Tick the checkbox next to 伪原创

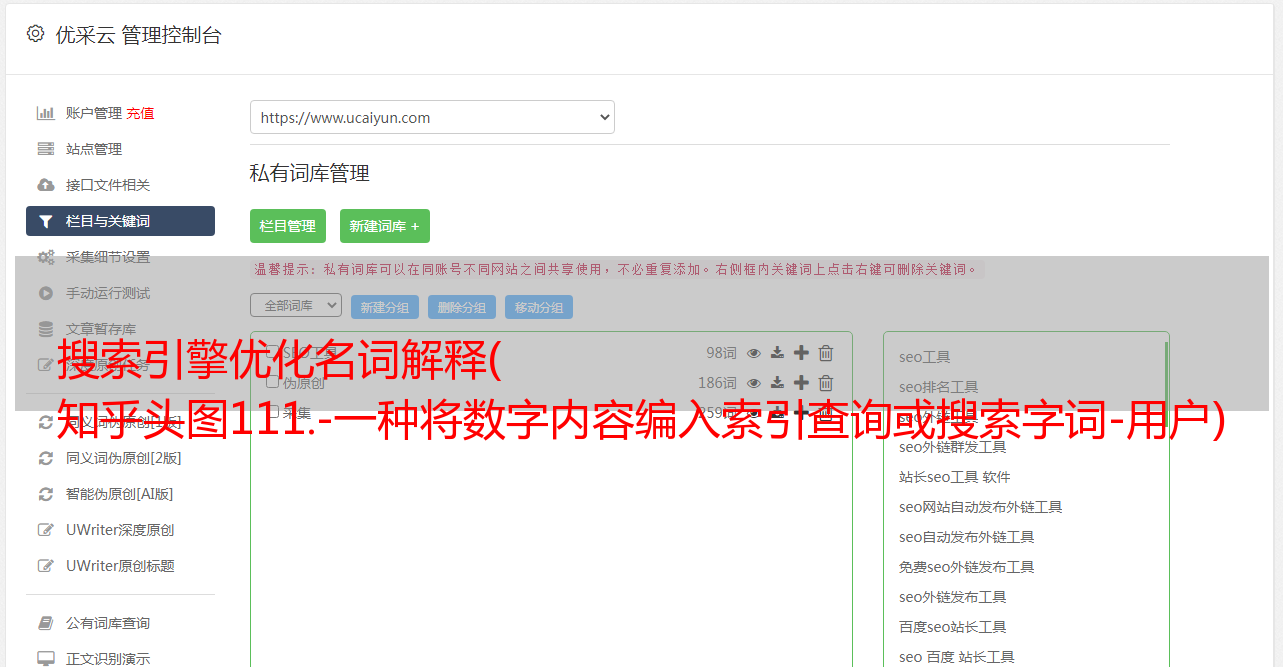point(272,382)
